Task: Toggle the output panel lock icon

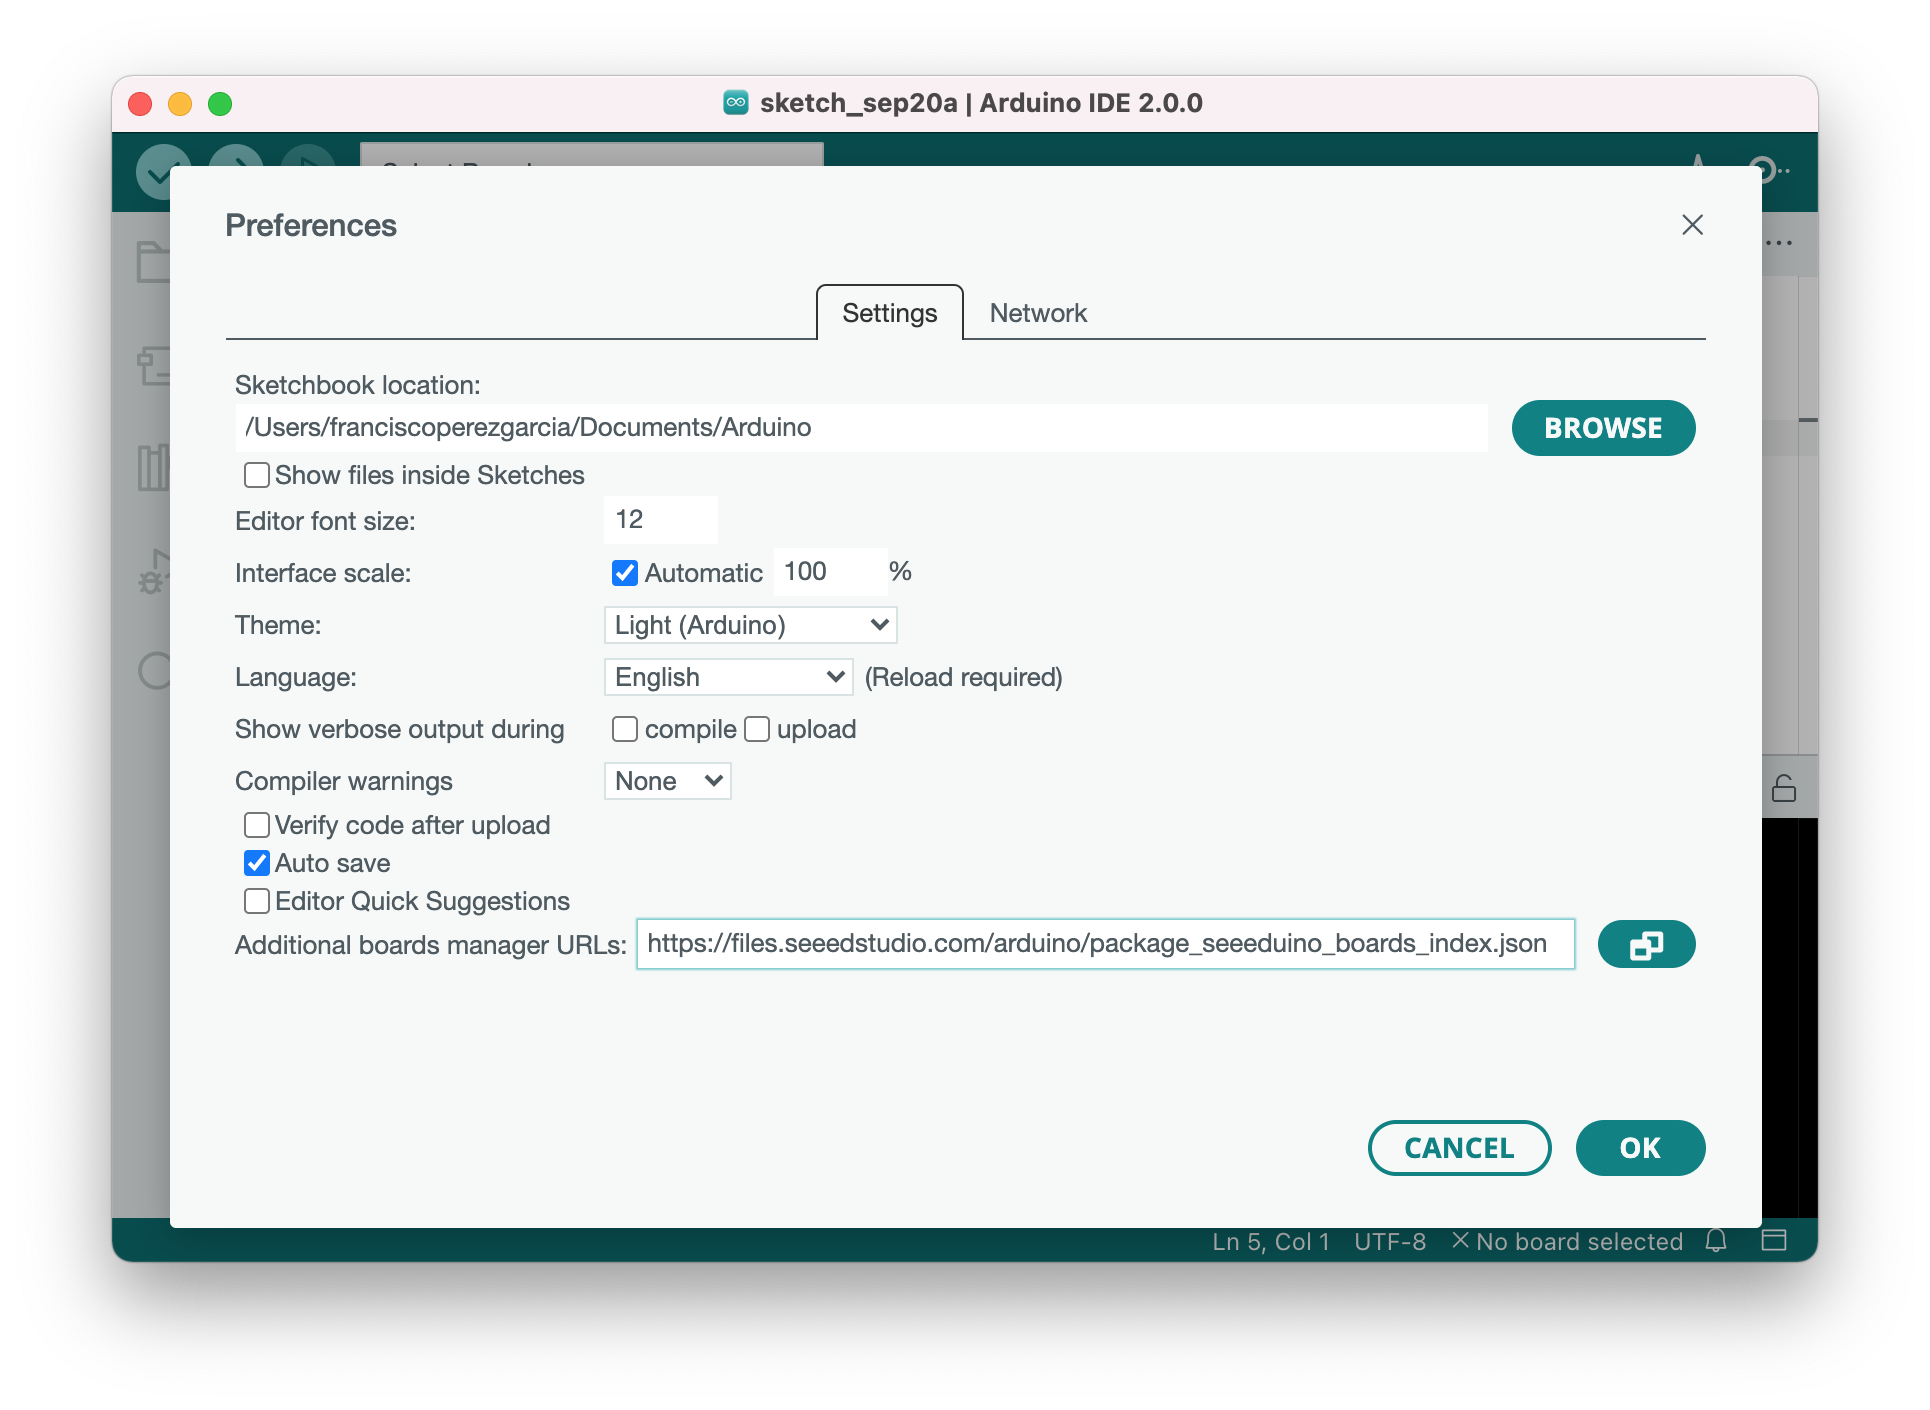Action: [x=1784, y=788]
